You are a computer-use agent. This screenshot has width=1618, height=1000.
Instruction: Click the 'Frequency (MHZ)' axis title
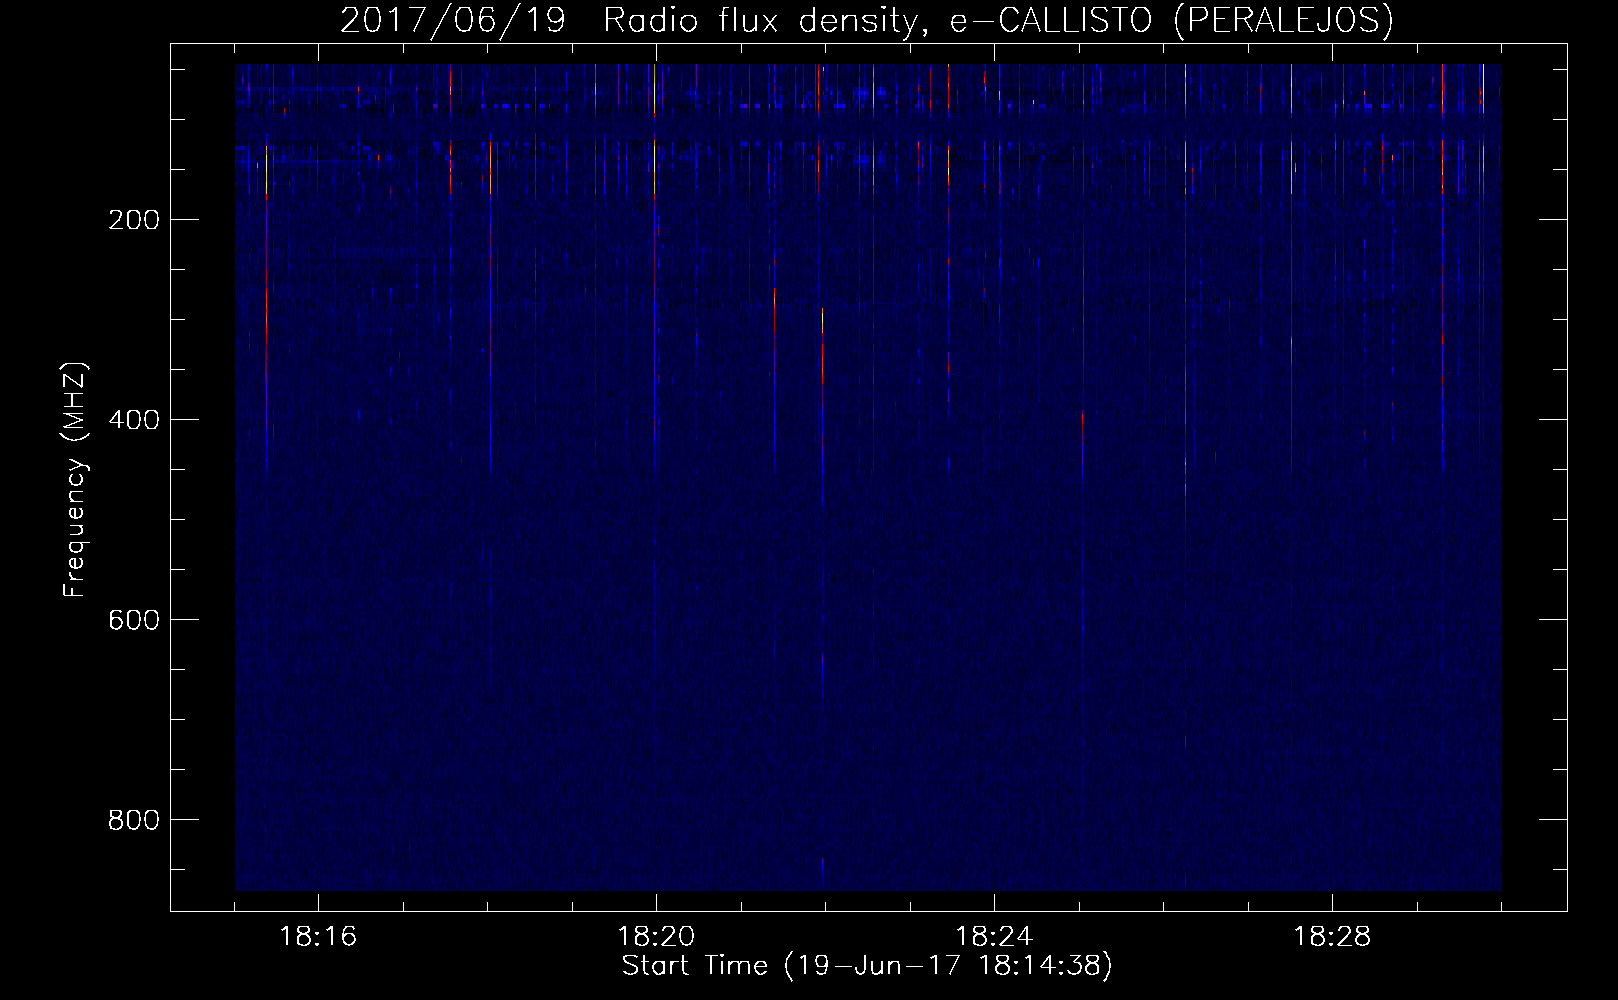coord(75,480)
